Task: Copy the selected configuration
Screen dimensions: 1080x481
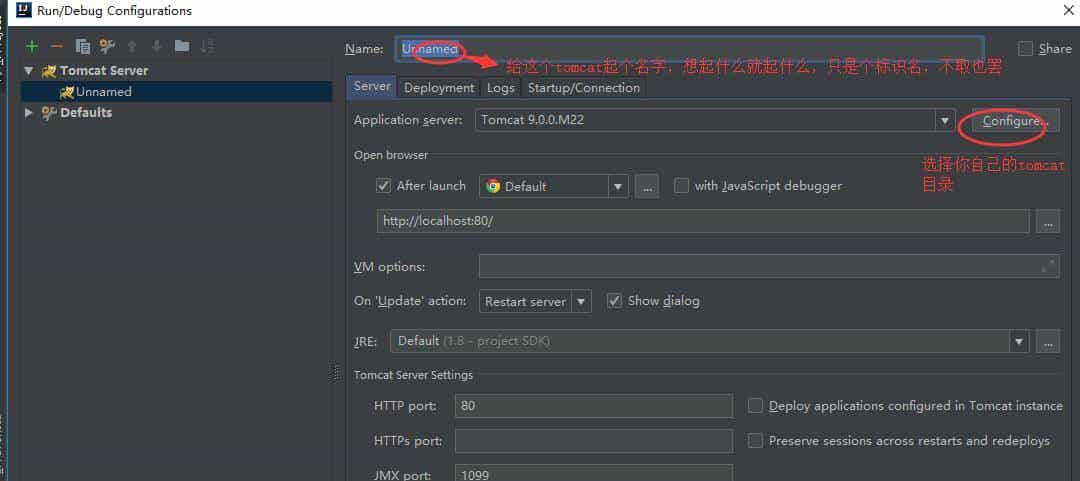Action: 83,46
